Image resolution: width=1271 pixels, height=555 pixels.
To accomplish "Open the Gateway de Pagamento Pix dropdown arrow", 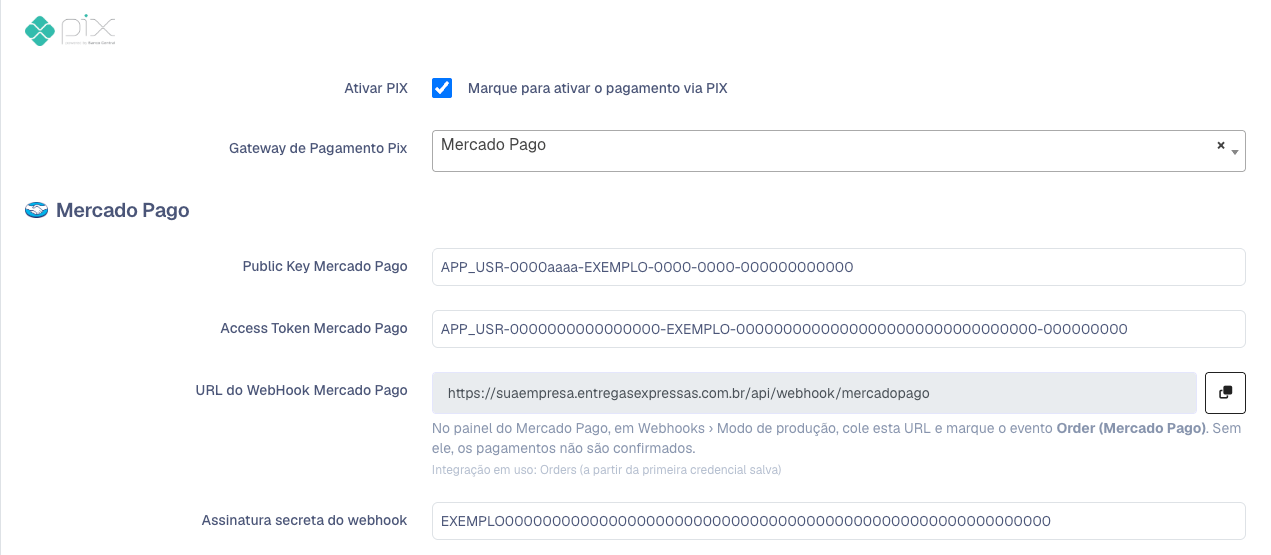I will pyautogui.click(x=1235, y=152).
